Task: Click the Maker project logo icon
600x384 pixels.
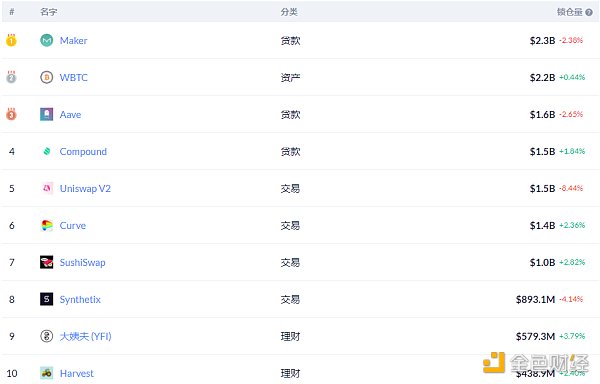Action: coord(47,40)
